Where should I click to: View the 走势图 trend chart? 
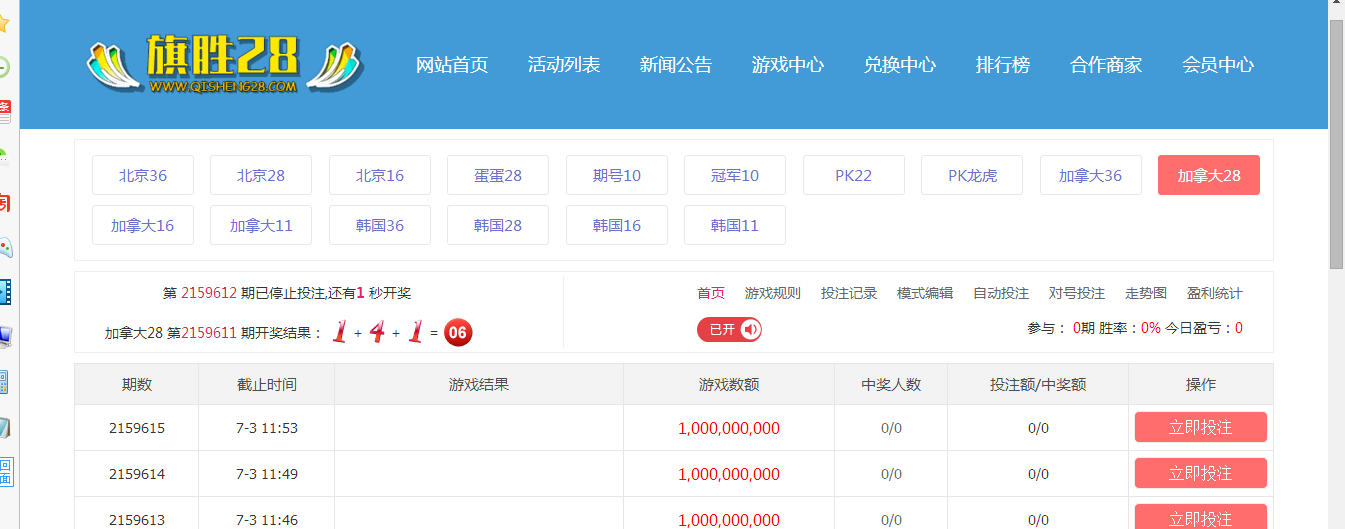click(1146, 293)
